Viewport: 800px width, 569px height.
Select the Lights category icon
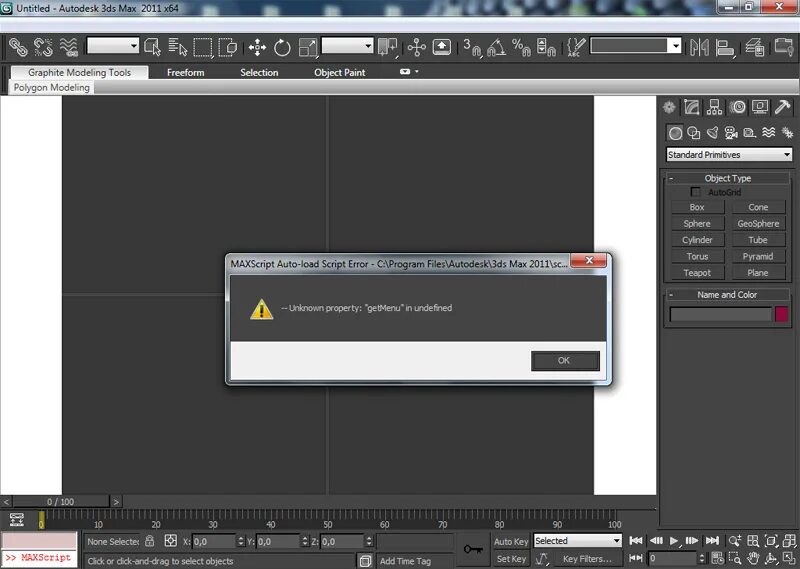click(713, 133)
